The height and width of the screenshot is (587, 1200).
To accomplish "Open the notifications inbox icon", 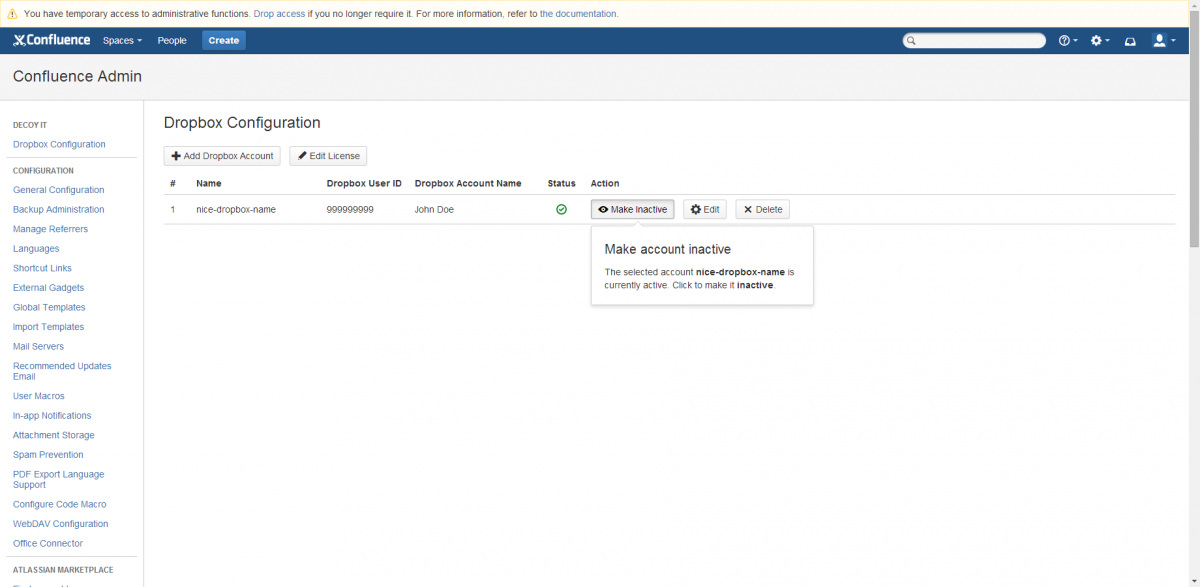I will 1130,41.
